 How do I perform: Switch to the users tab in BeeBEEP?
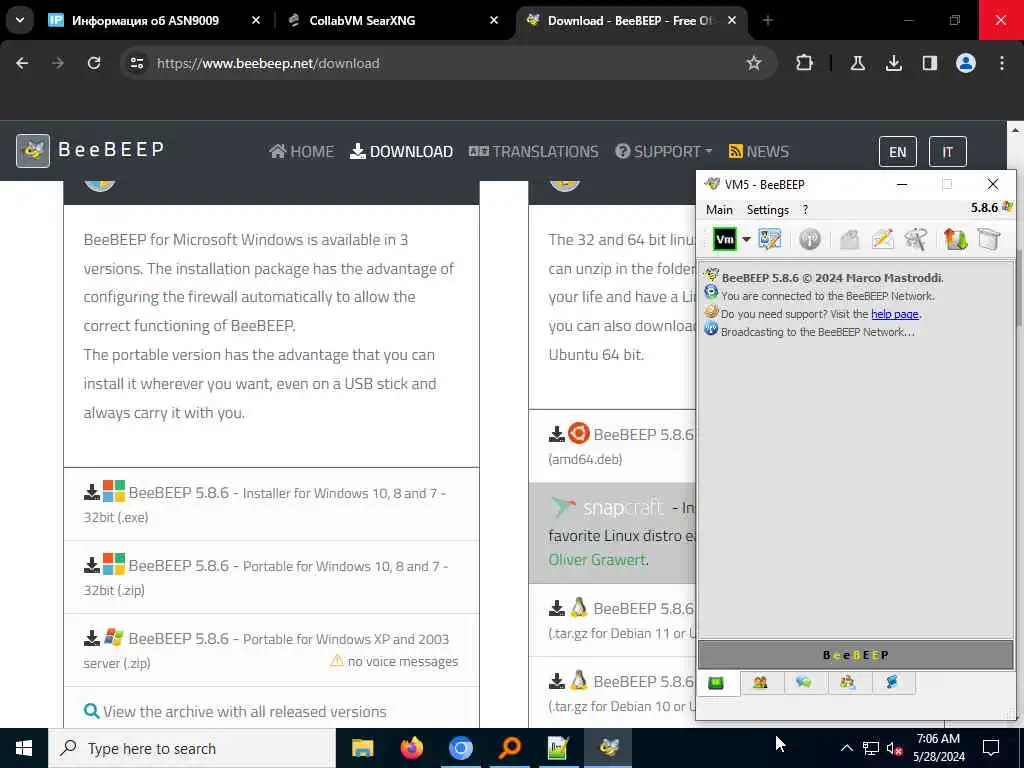click(x=760, y=683)
